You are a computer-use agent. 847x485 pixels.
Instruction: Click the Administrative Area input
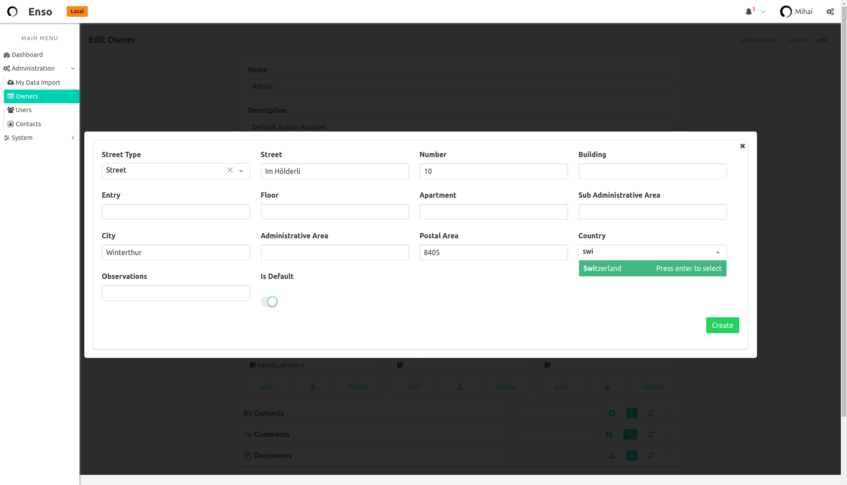tap(334, 252)
